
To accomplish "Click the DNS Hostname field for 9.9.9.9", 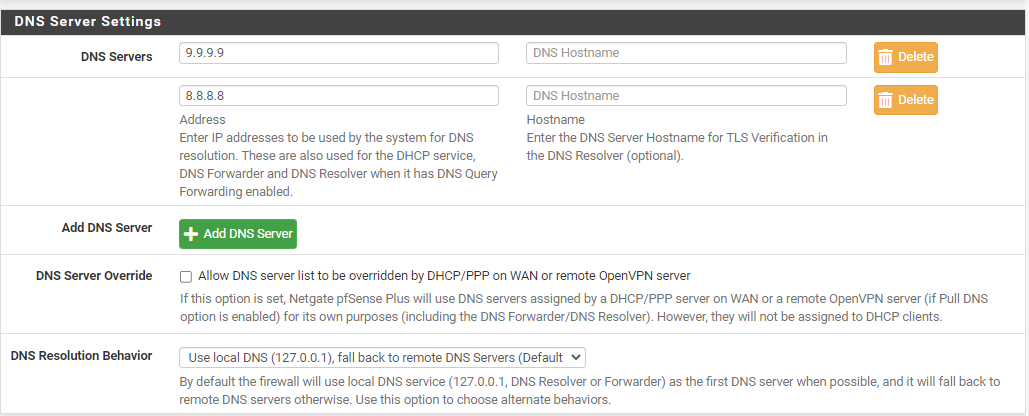I will pos(686,53).
